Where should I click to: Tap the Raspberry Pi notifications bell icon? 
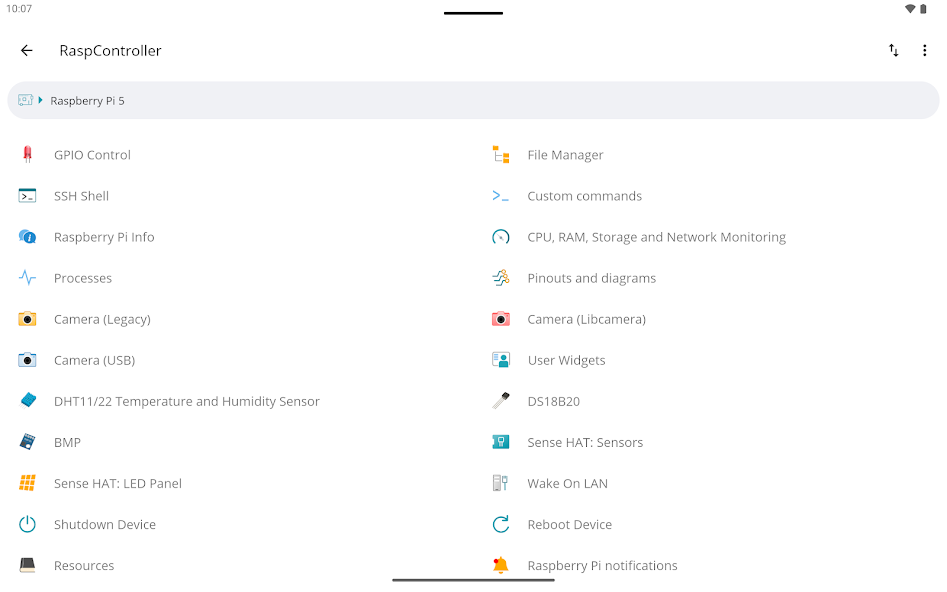501,565
